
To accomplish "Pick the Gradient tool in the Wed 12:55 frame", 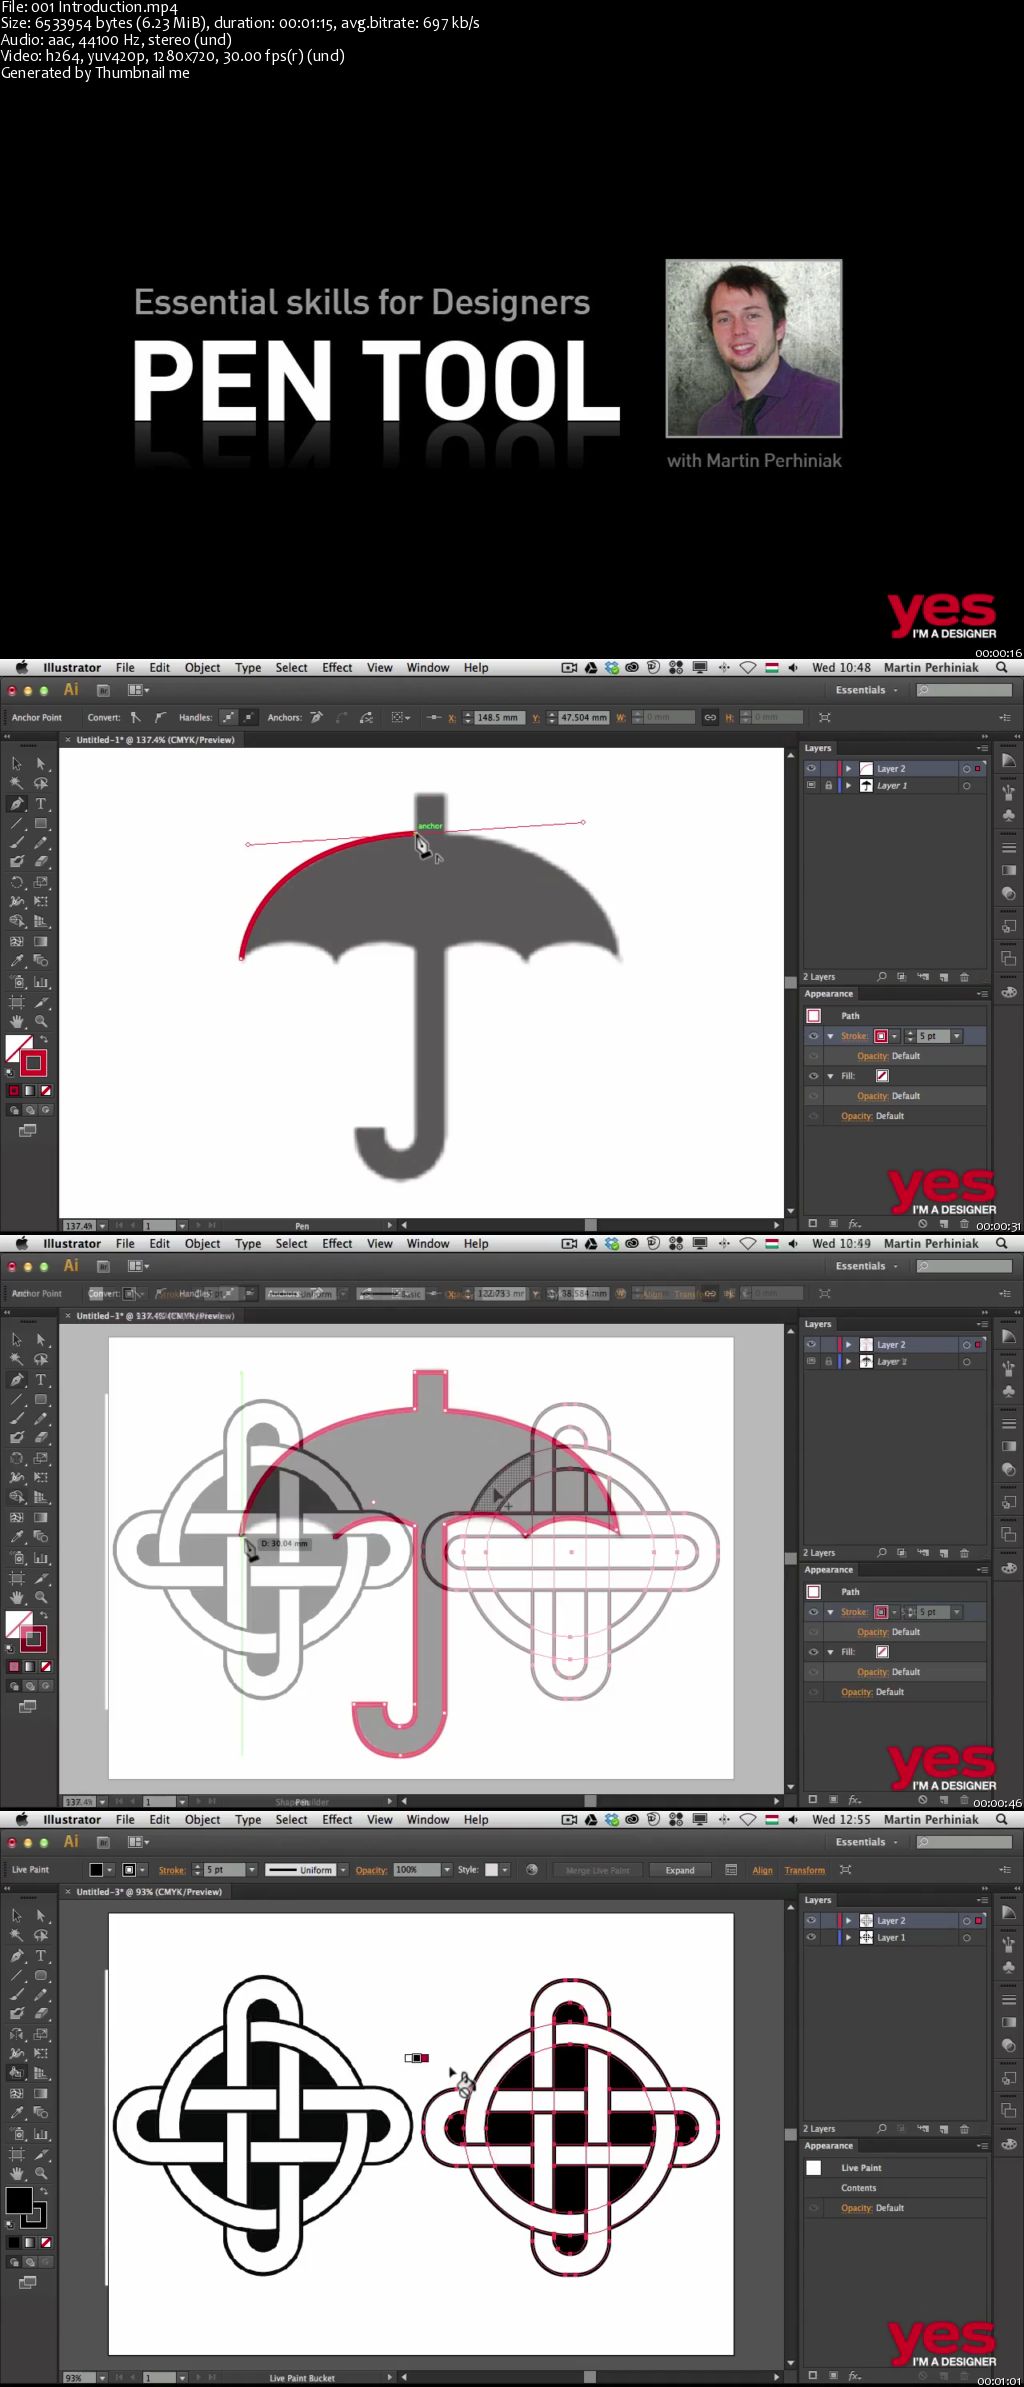I will point(41,2093).
